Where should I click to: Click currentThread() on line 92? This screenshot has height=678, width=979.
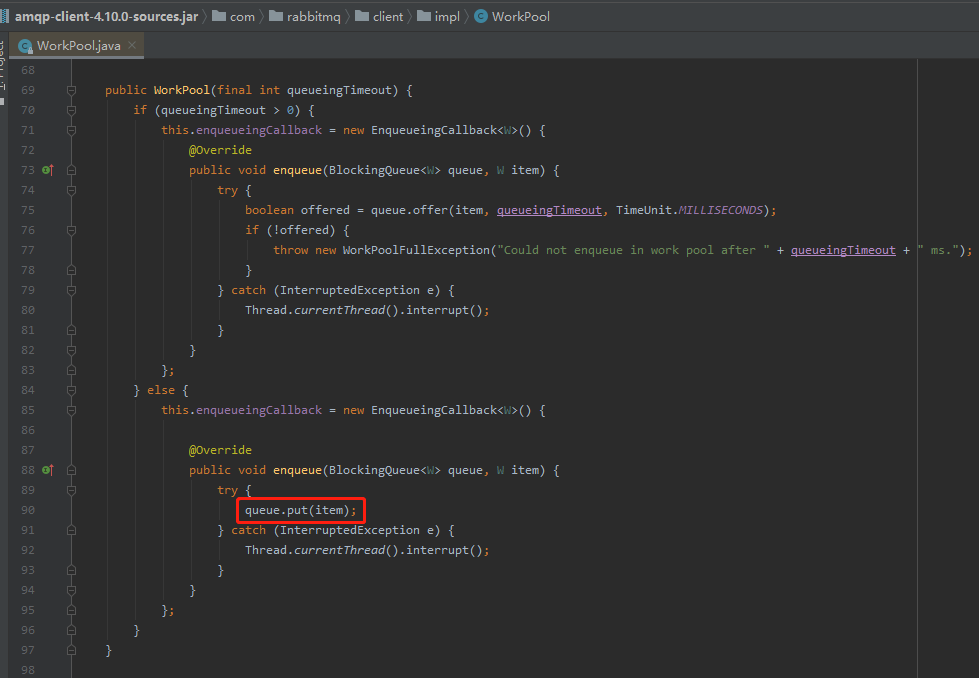click(346, 550)
